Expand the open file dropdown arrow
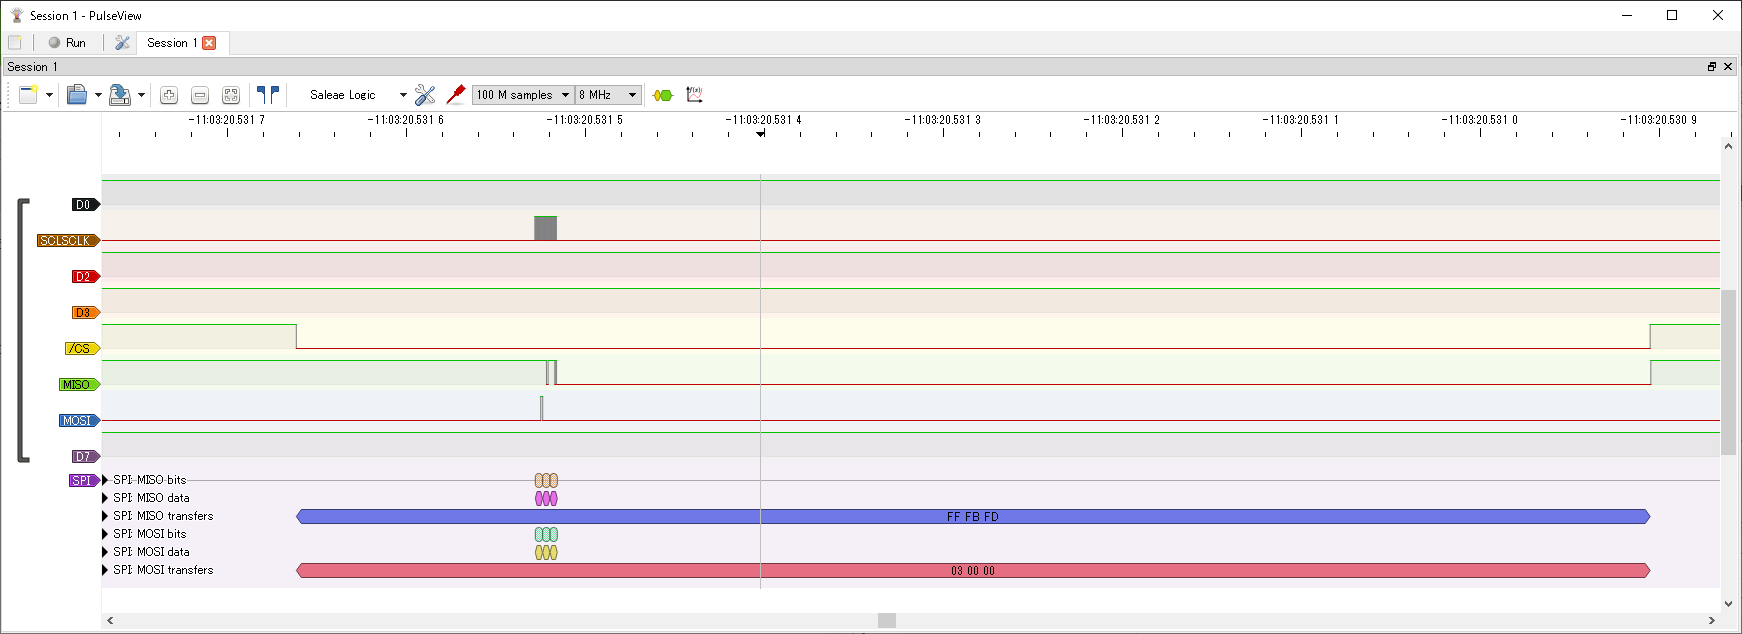Viewport: 1742px width, 634px height. (x=98, y=95)
